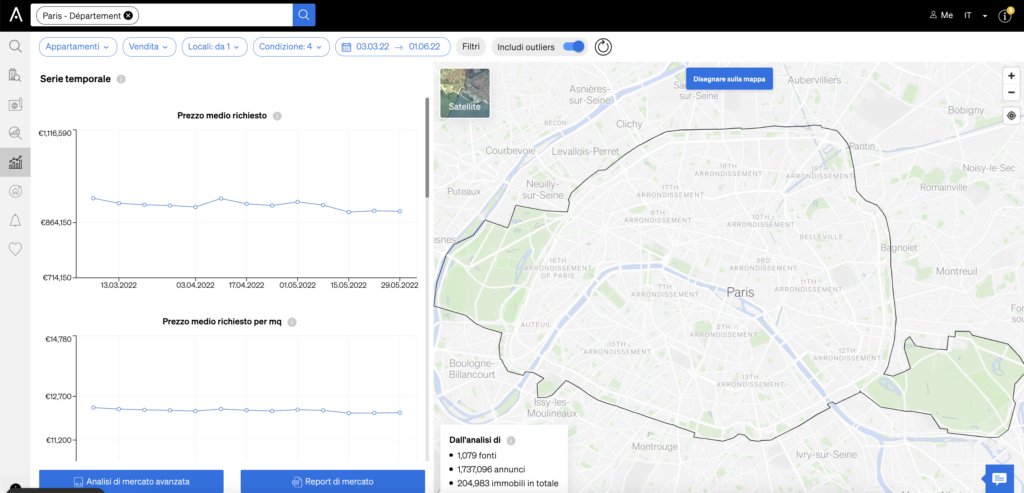
Task: Remove the Paris - Département search tag
Action: click(128, 15)
